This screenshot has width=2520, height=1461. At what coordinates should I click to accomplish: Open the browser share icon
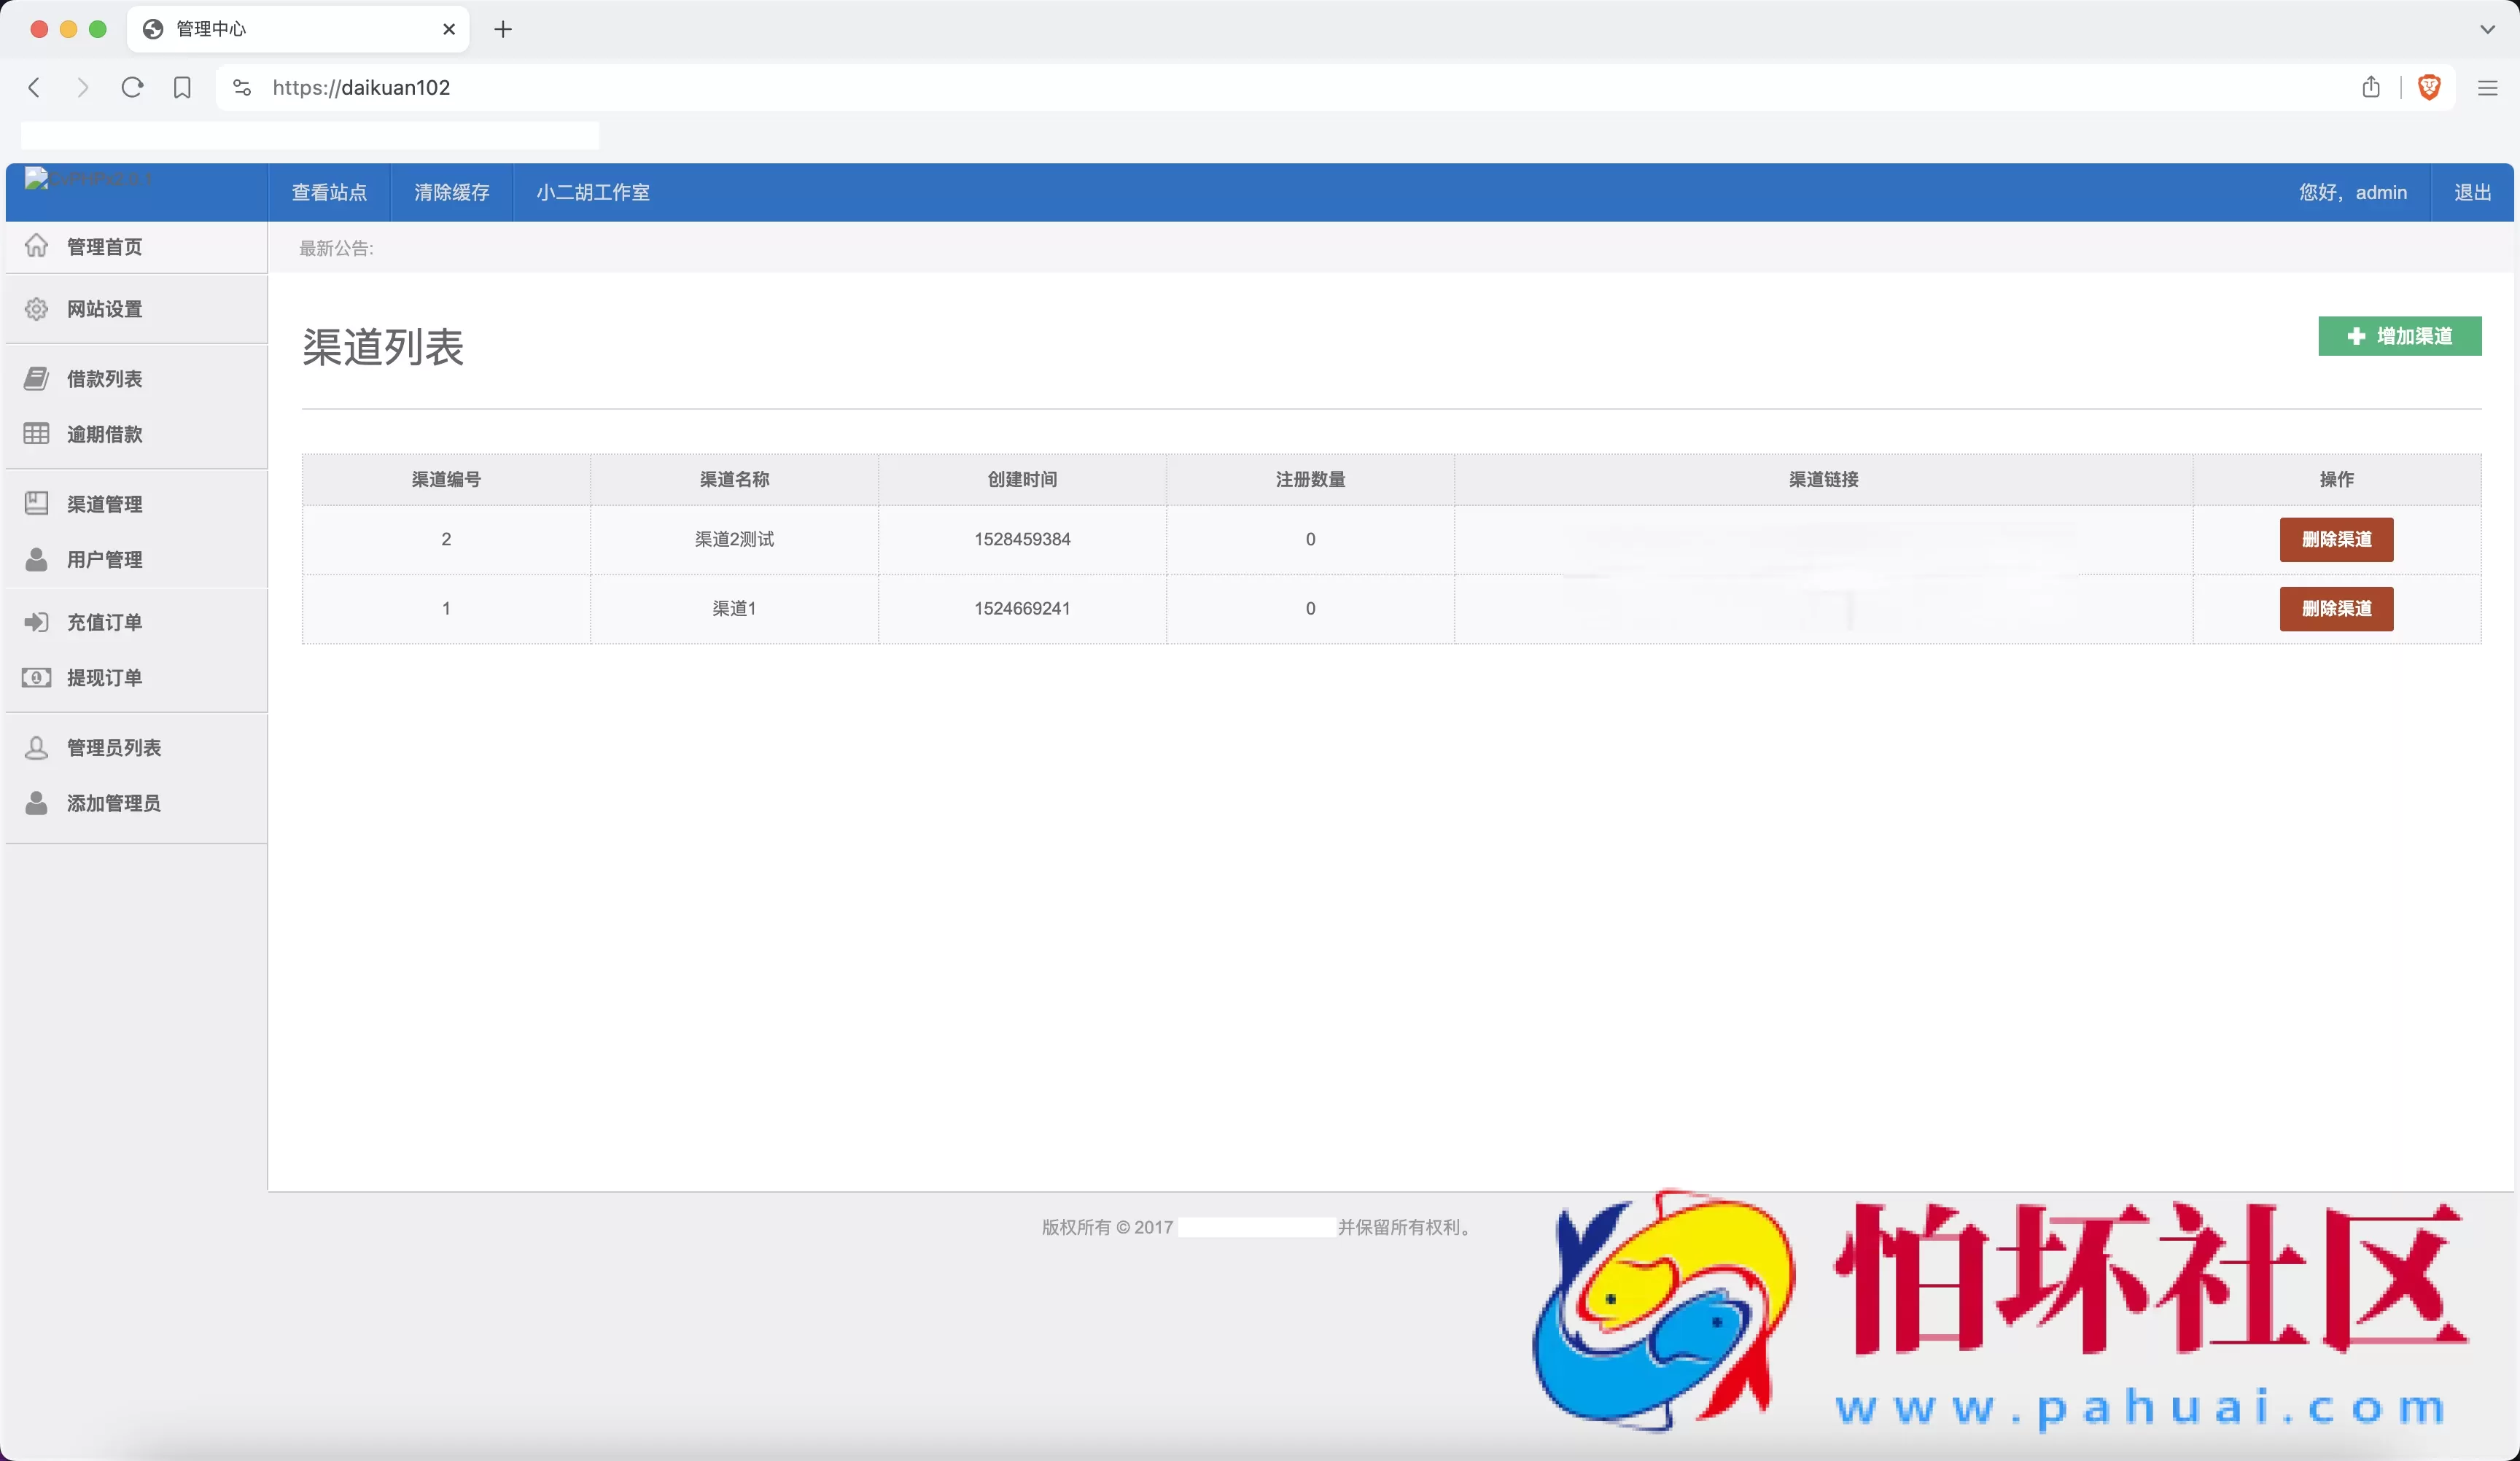(2370, 87)
